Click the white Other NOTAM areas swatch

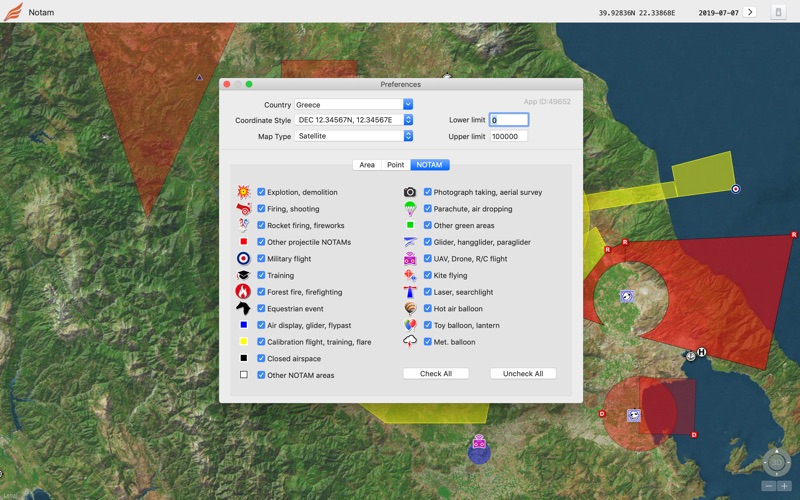(x=244, y=375)
